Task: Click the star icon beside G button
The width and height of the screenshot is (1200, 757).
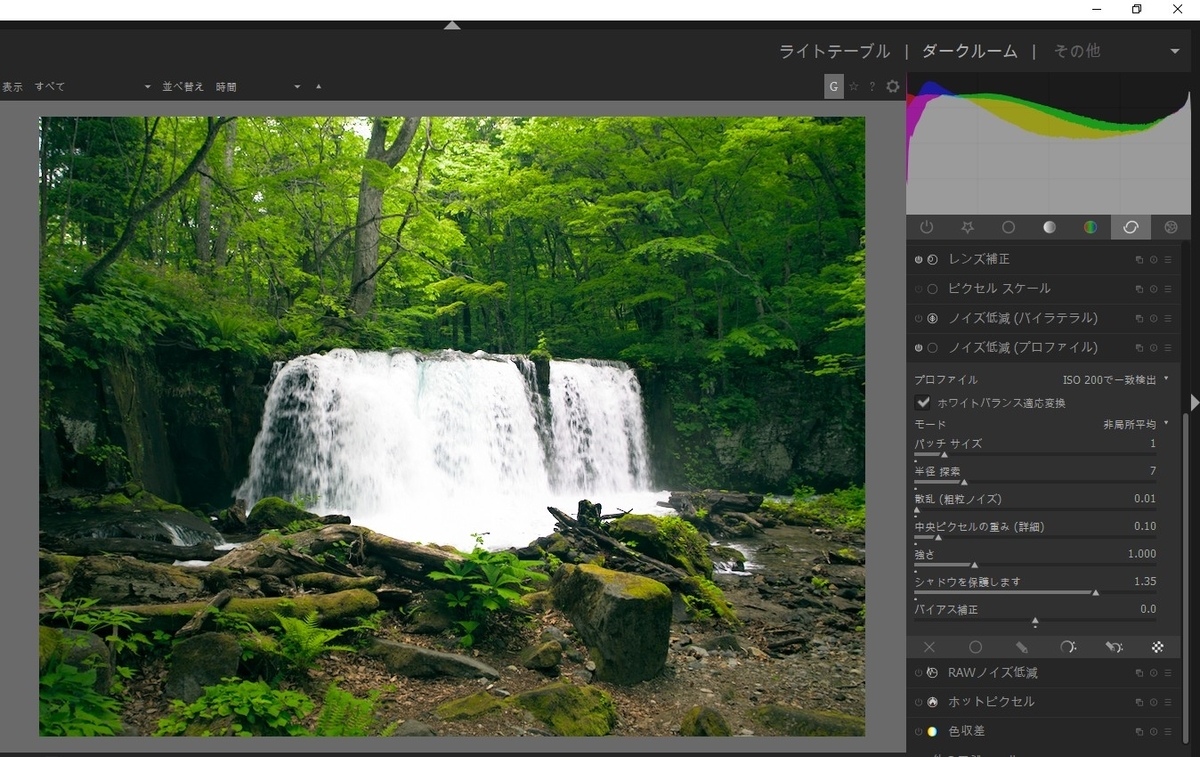Action: coord(854,87)
